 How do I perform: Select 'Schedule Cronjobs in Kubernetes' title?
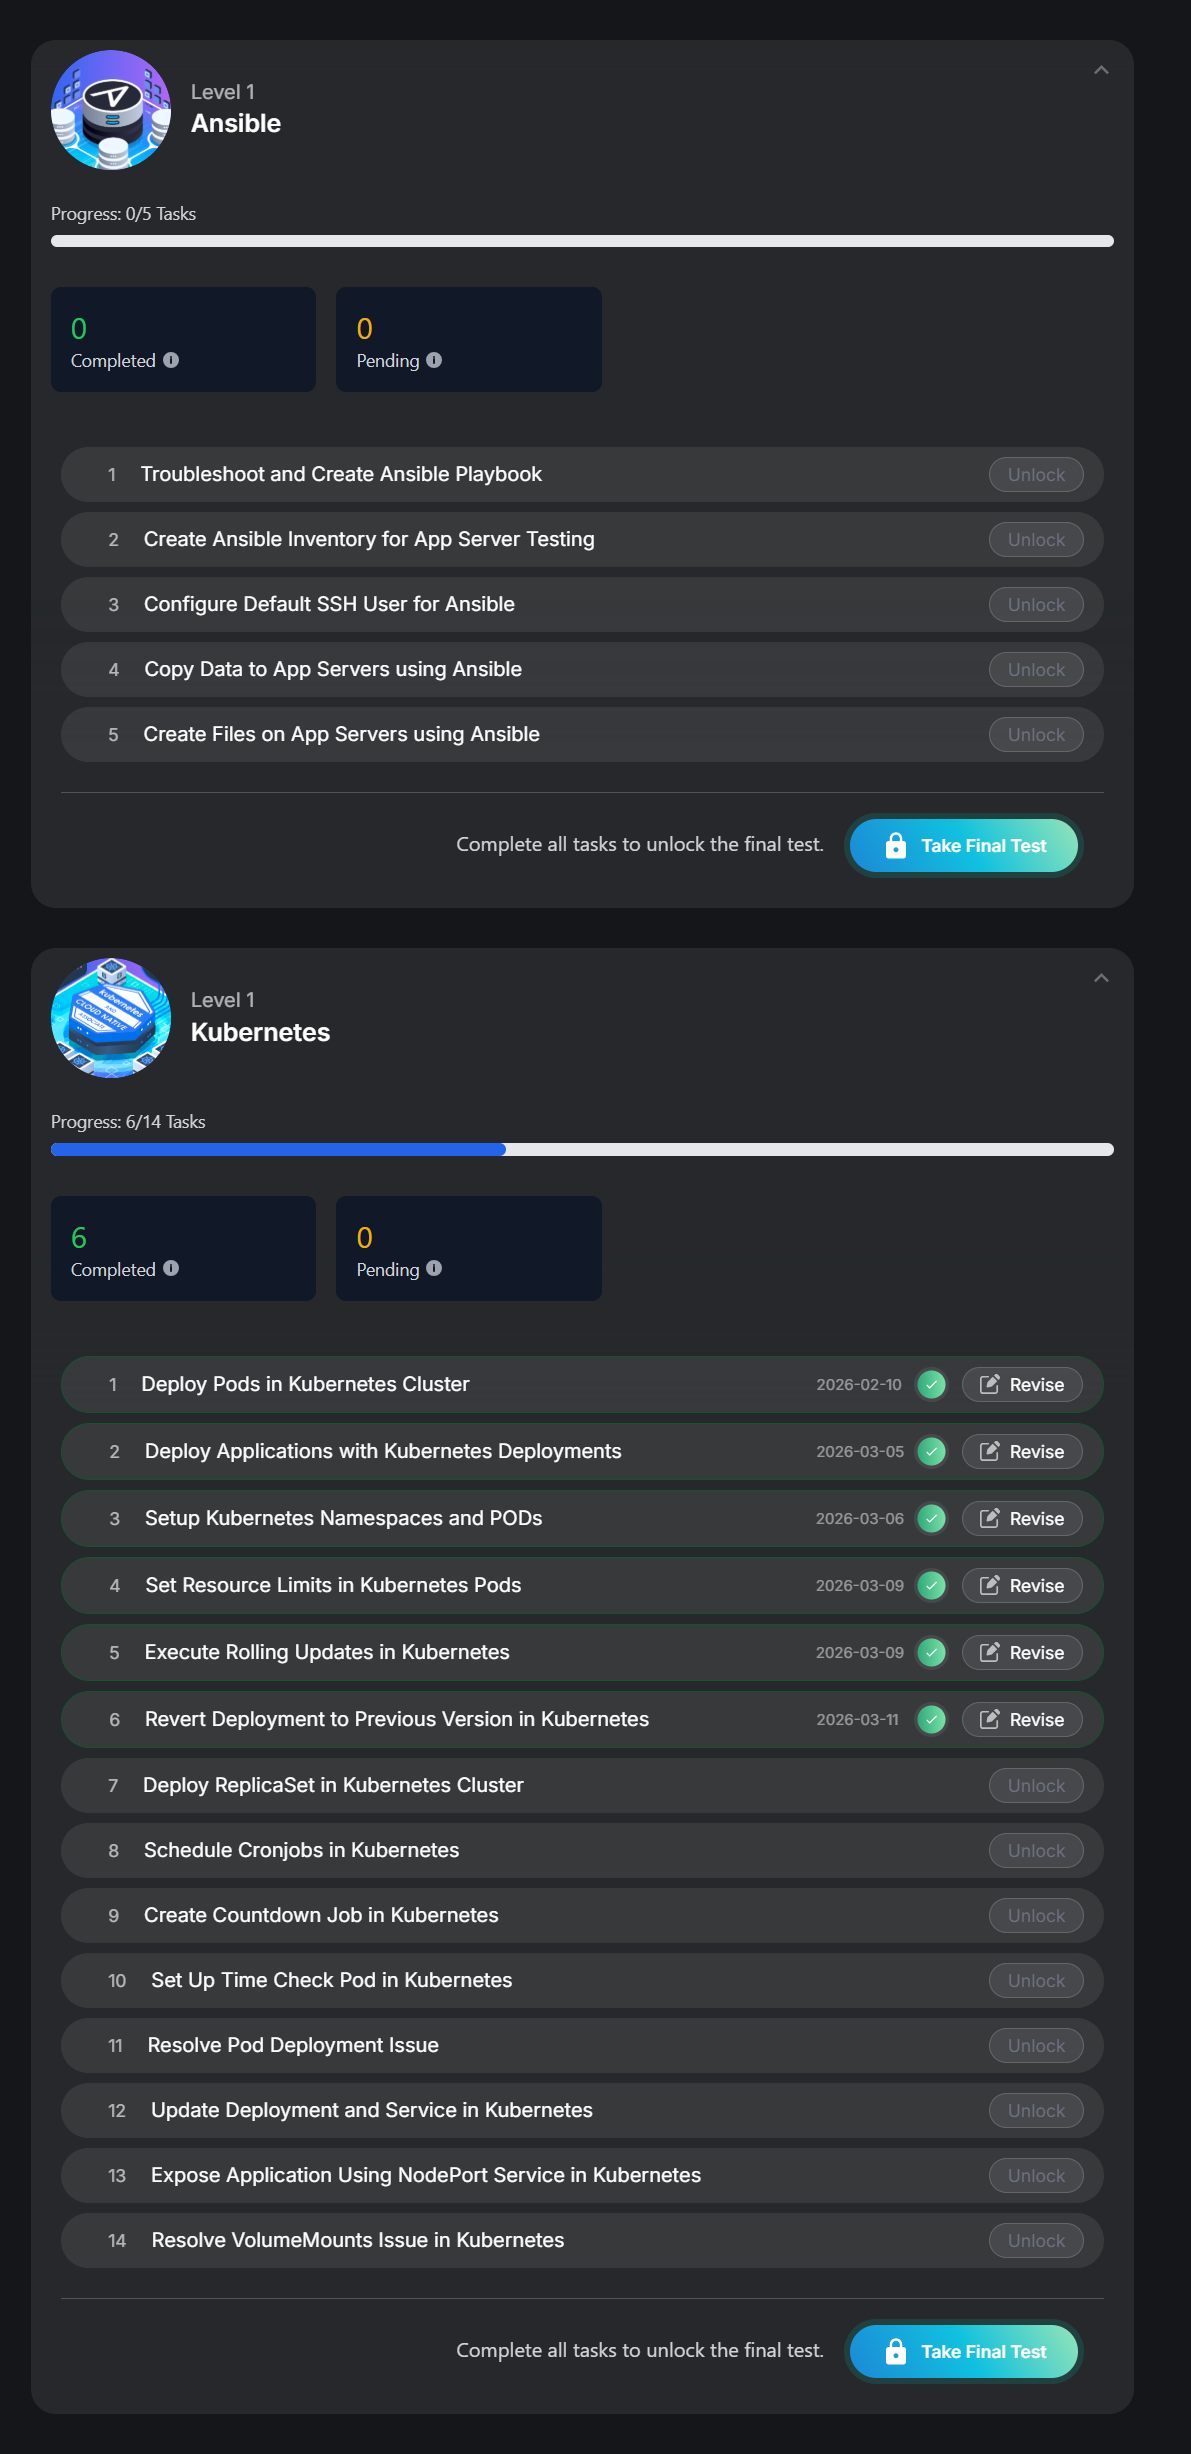tap(301, 1850)
